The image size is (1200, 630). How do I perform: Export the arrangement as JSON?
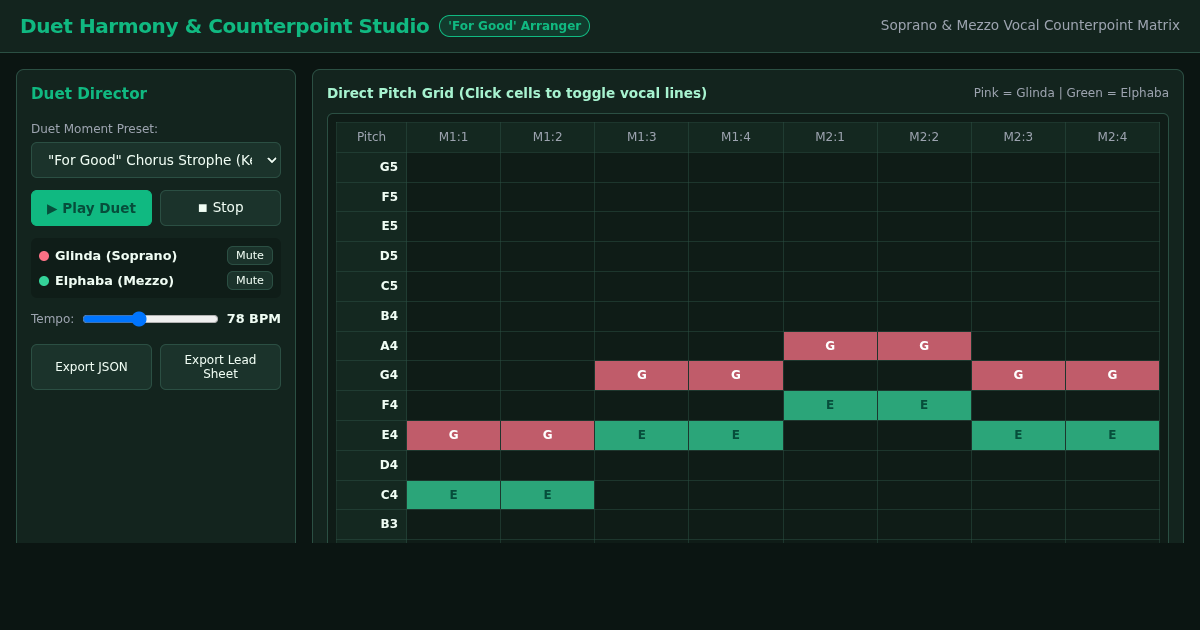[91, 367]
